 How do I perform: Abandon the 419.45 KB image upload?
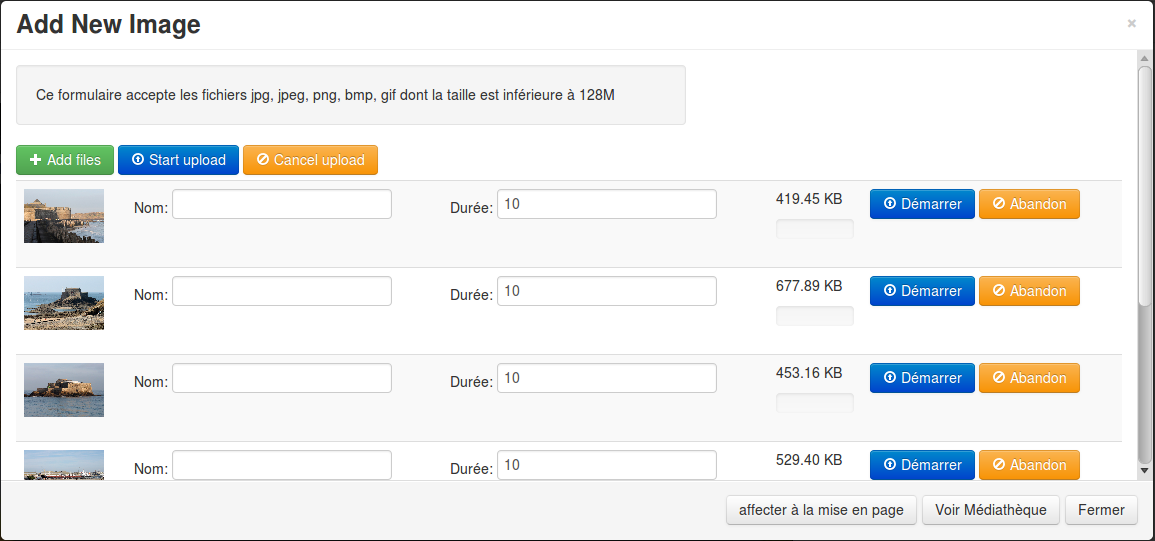(x=1029, y=204)
